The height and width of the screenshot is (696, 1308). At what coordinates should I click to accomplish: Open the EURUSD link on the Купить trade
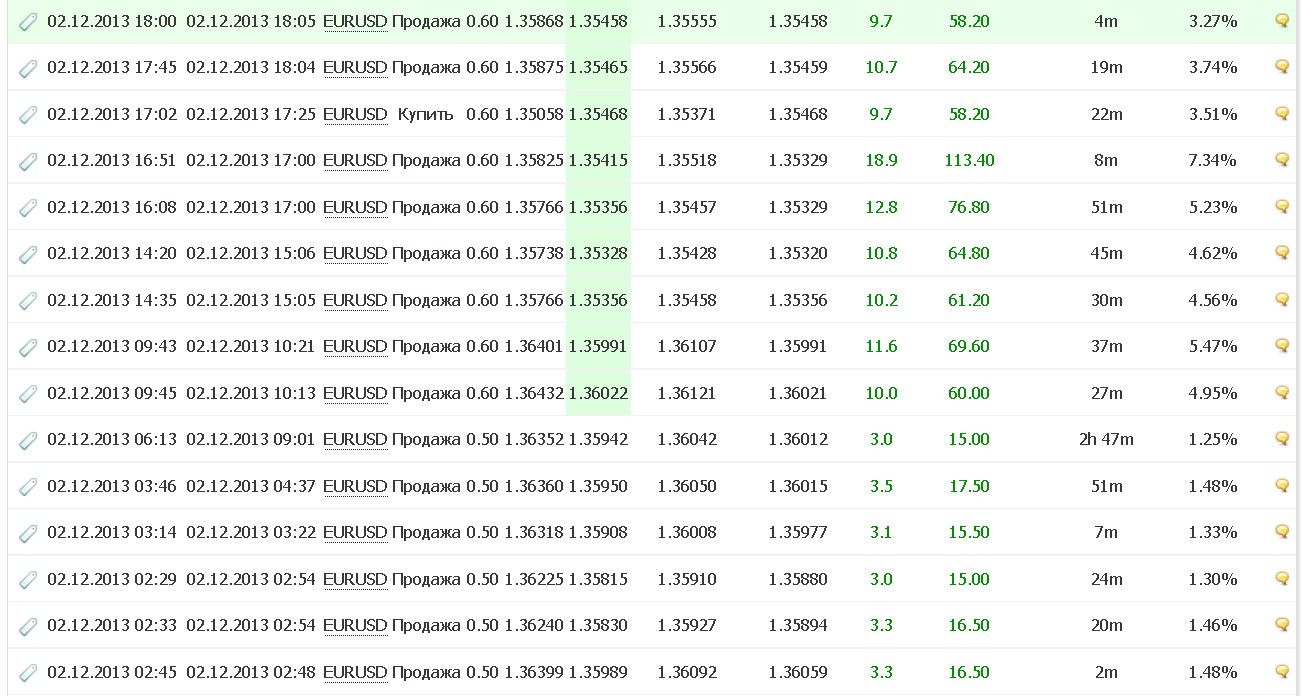coord(355,114)
